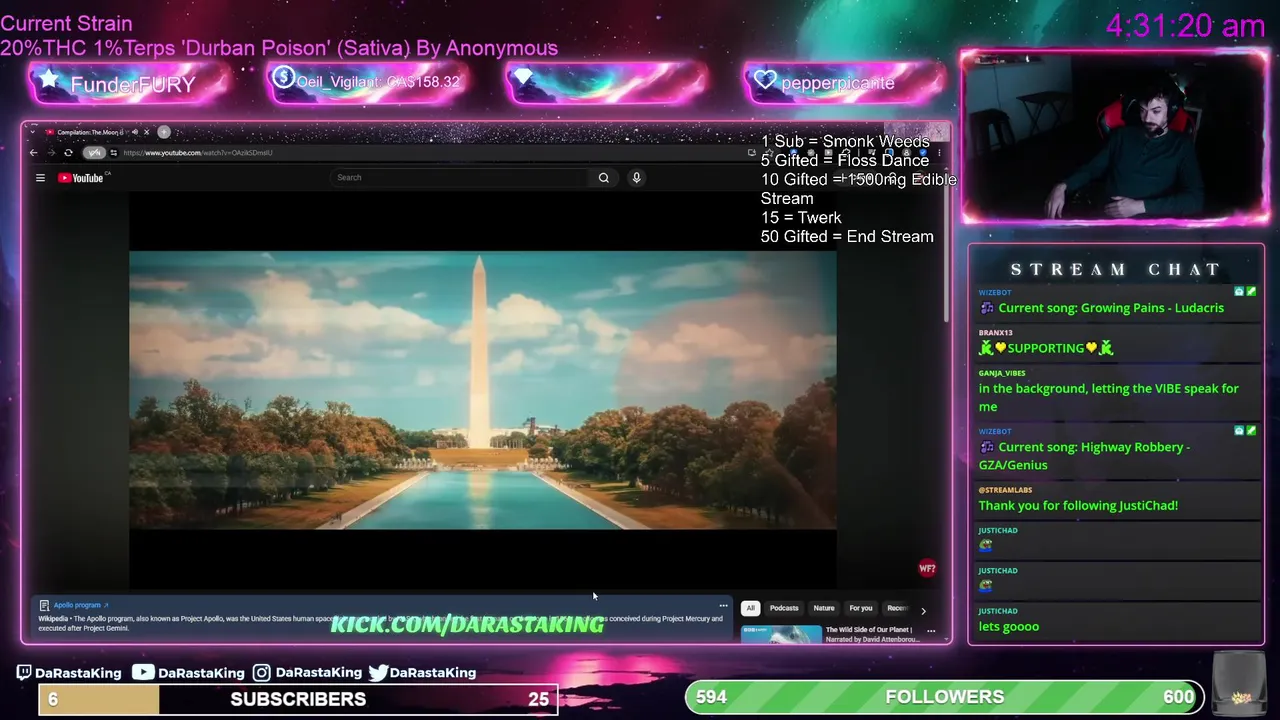Click the 'lets goooo' chat message

(x=1009, y=626)
